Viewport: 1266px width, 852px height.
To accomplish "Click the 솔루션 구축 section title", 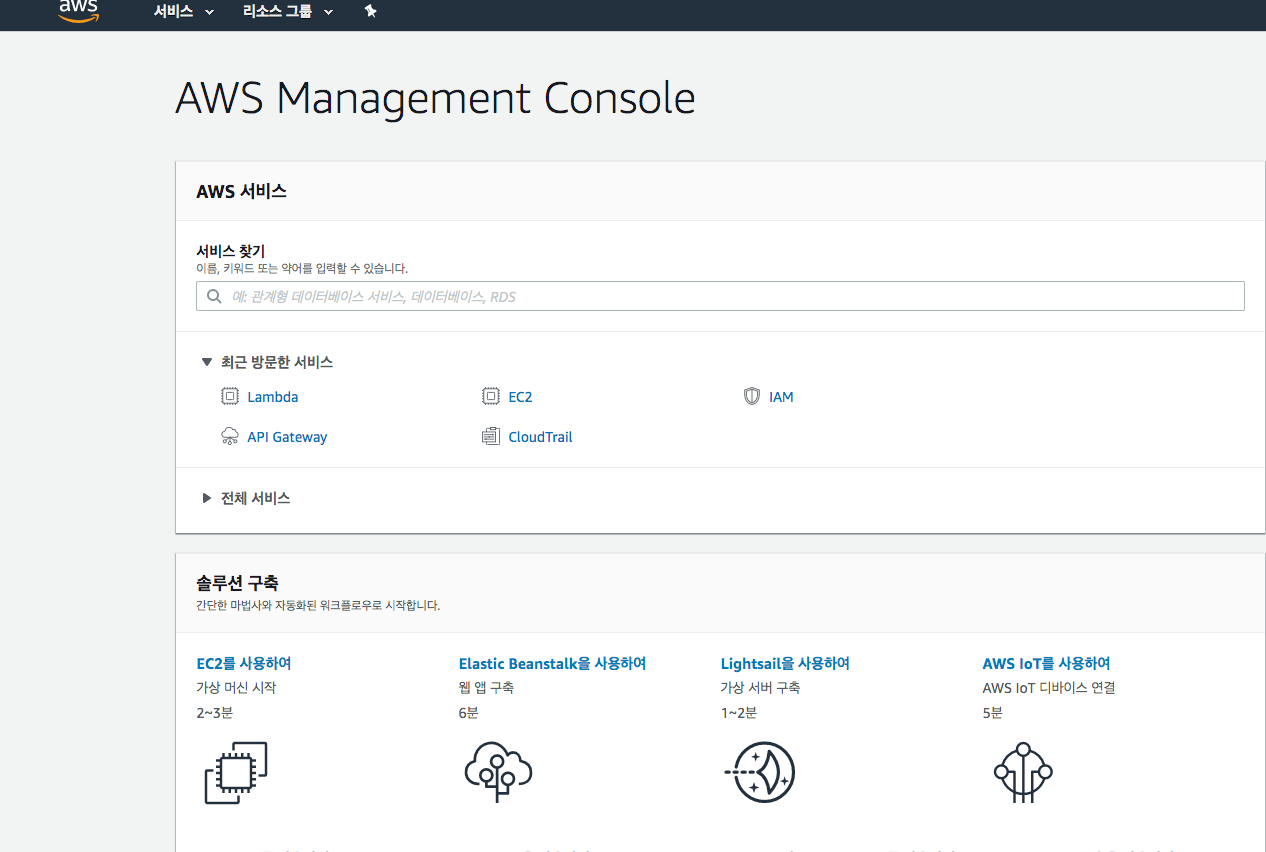I will point(237,582).
